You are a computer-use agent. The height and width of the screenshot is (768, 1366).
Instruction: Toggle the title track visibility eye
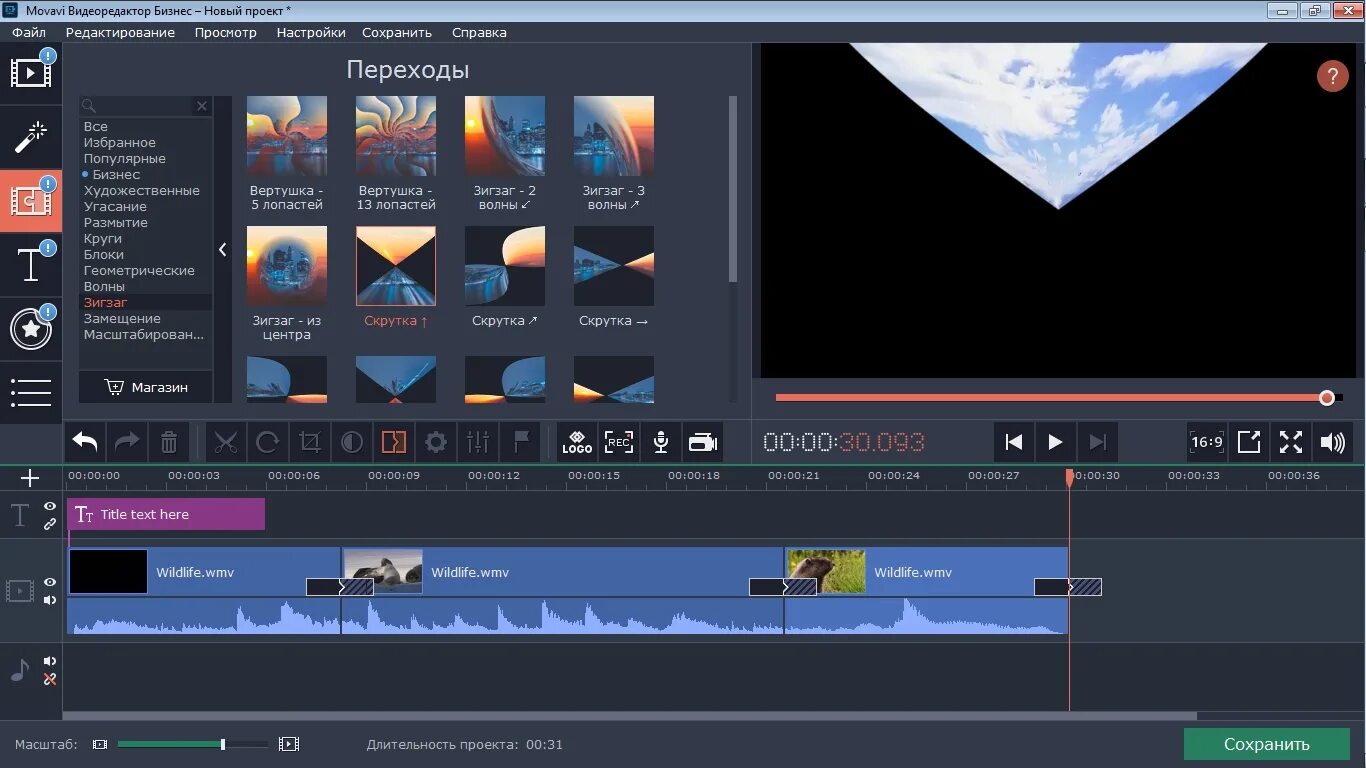click(x=50, y=506)
